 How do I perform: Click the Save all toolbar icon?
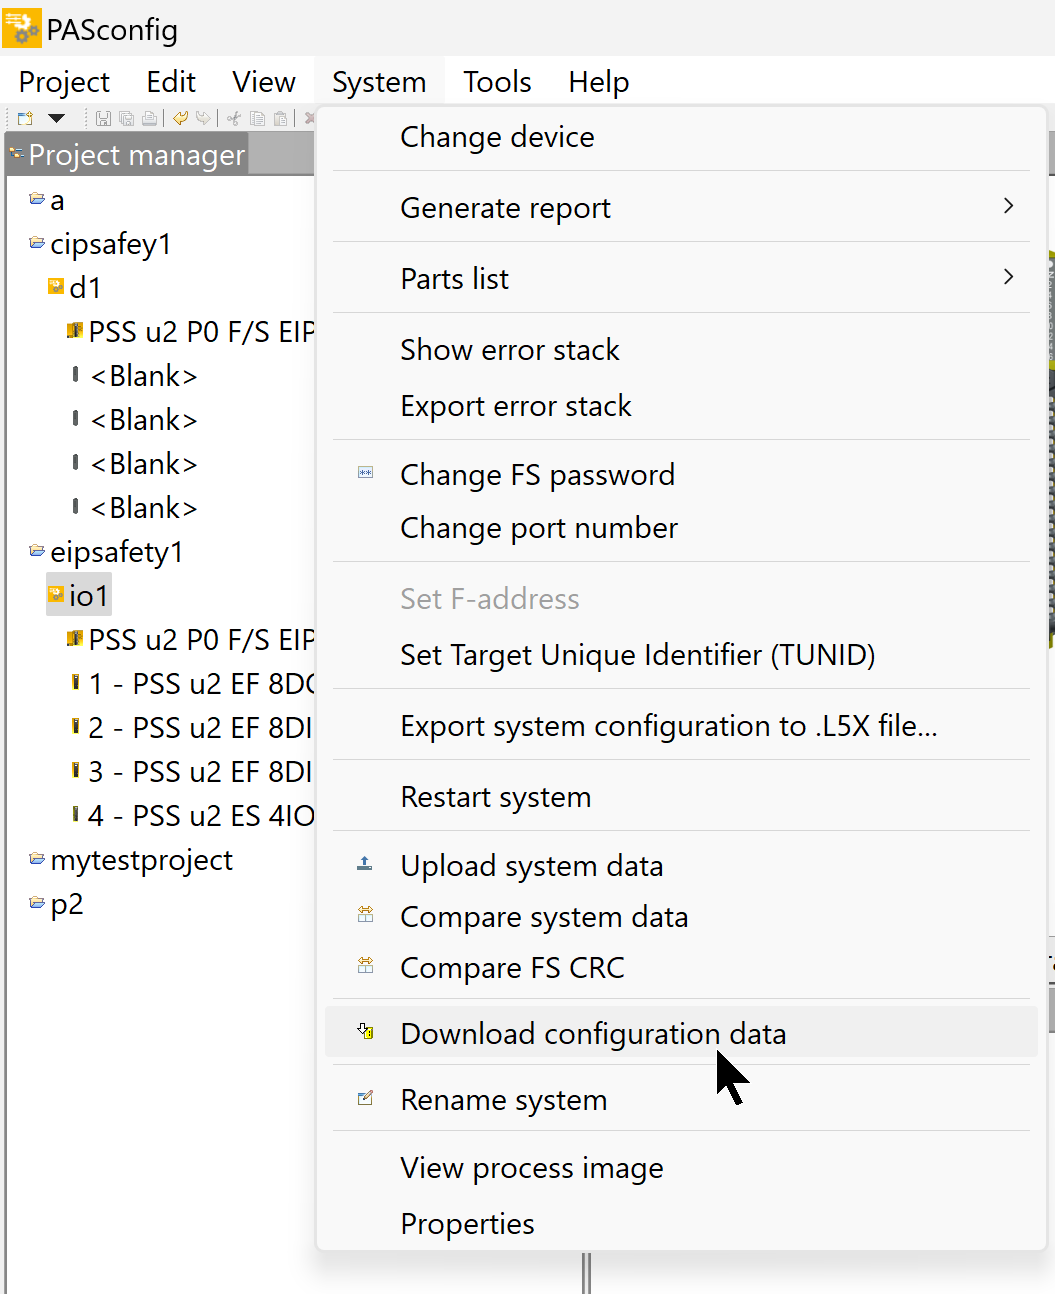(x=126, y=118)
